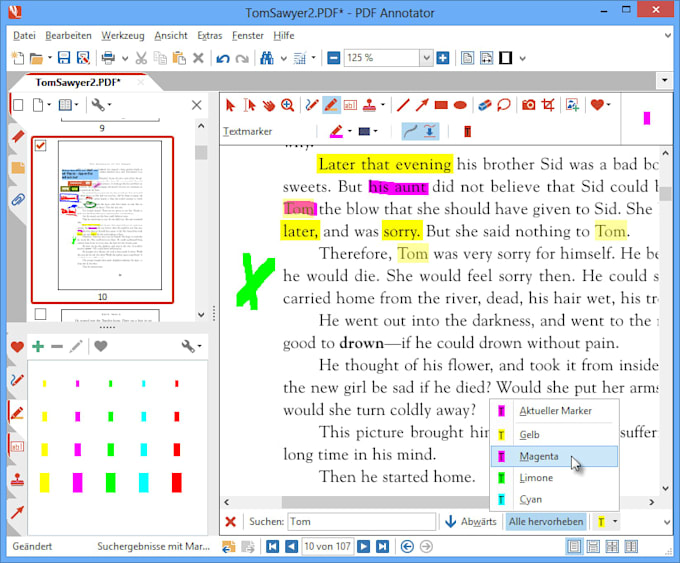Click the Abwärts search direction button
This screenshot has height=563, width=680.
pyautogui.click(x=471, y=521)
